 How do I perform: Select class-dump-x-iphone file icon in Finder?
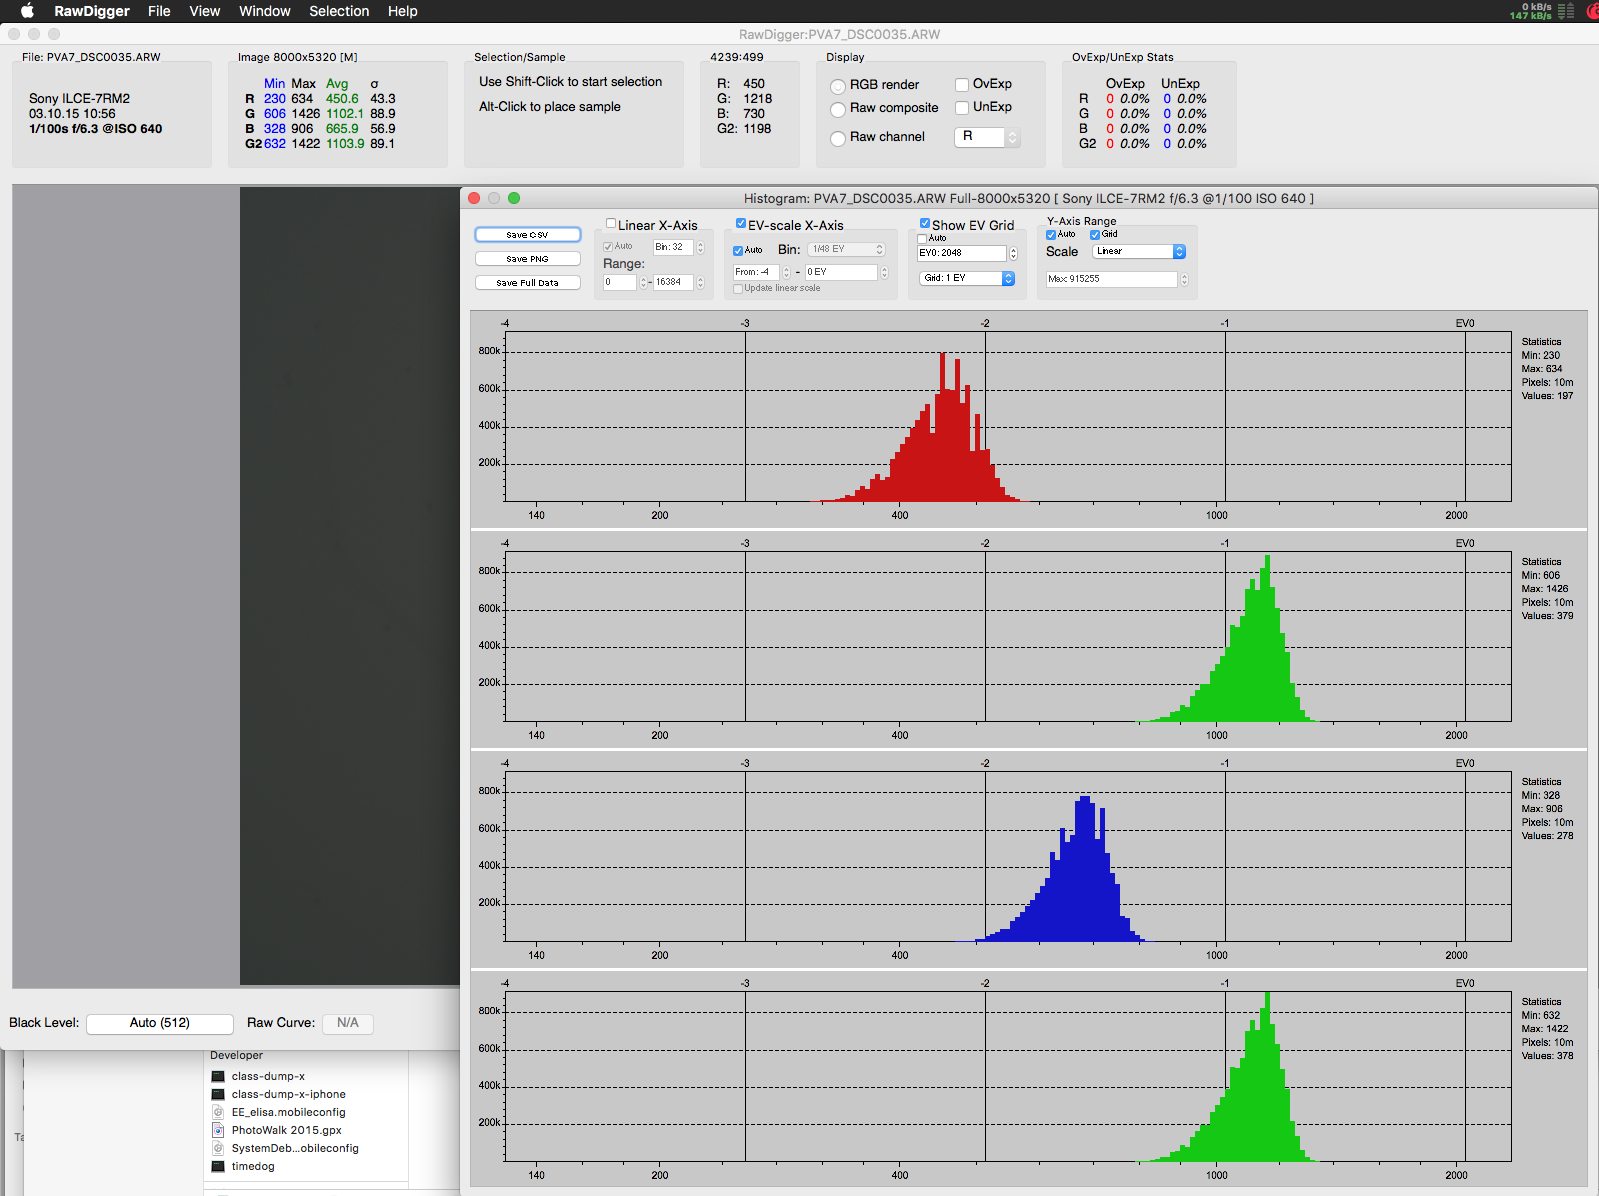218,1094
